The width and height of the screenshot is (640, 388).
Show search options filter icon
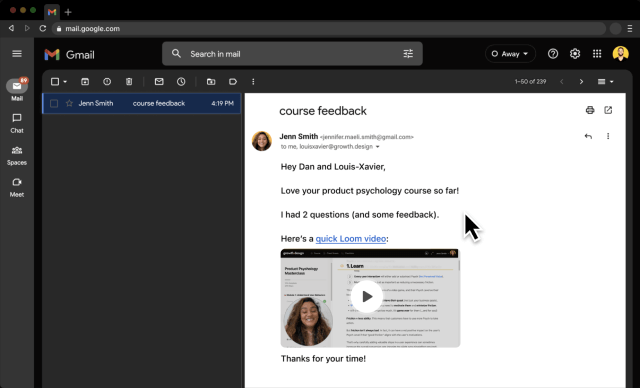(408, 53)
